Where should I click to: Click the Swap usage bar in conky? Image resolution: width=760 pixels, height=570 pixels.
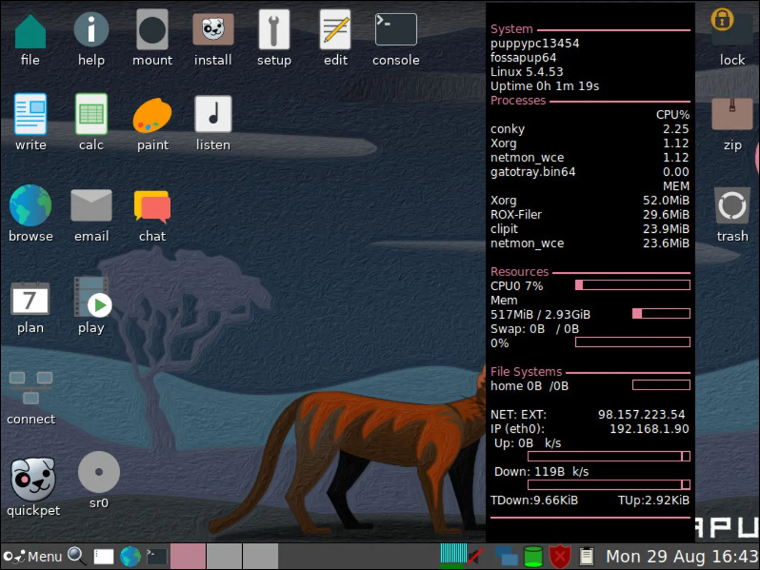(x=633, y=342)
